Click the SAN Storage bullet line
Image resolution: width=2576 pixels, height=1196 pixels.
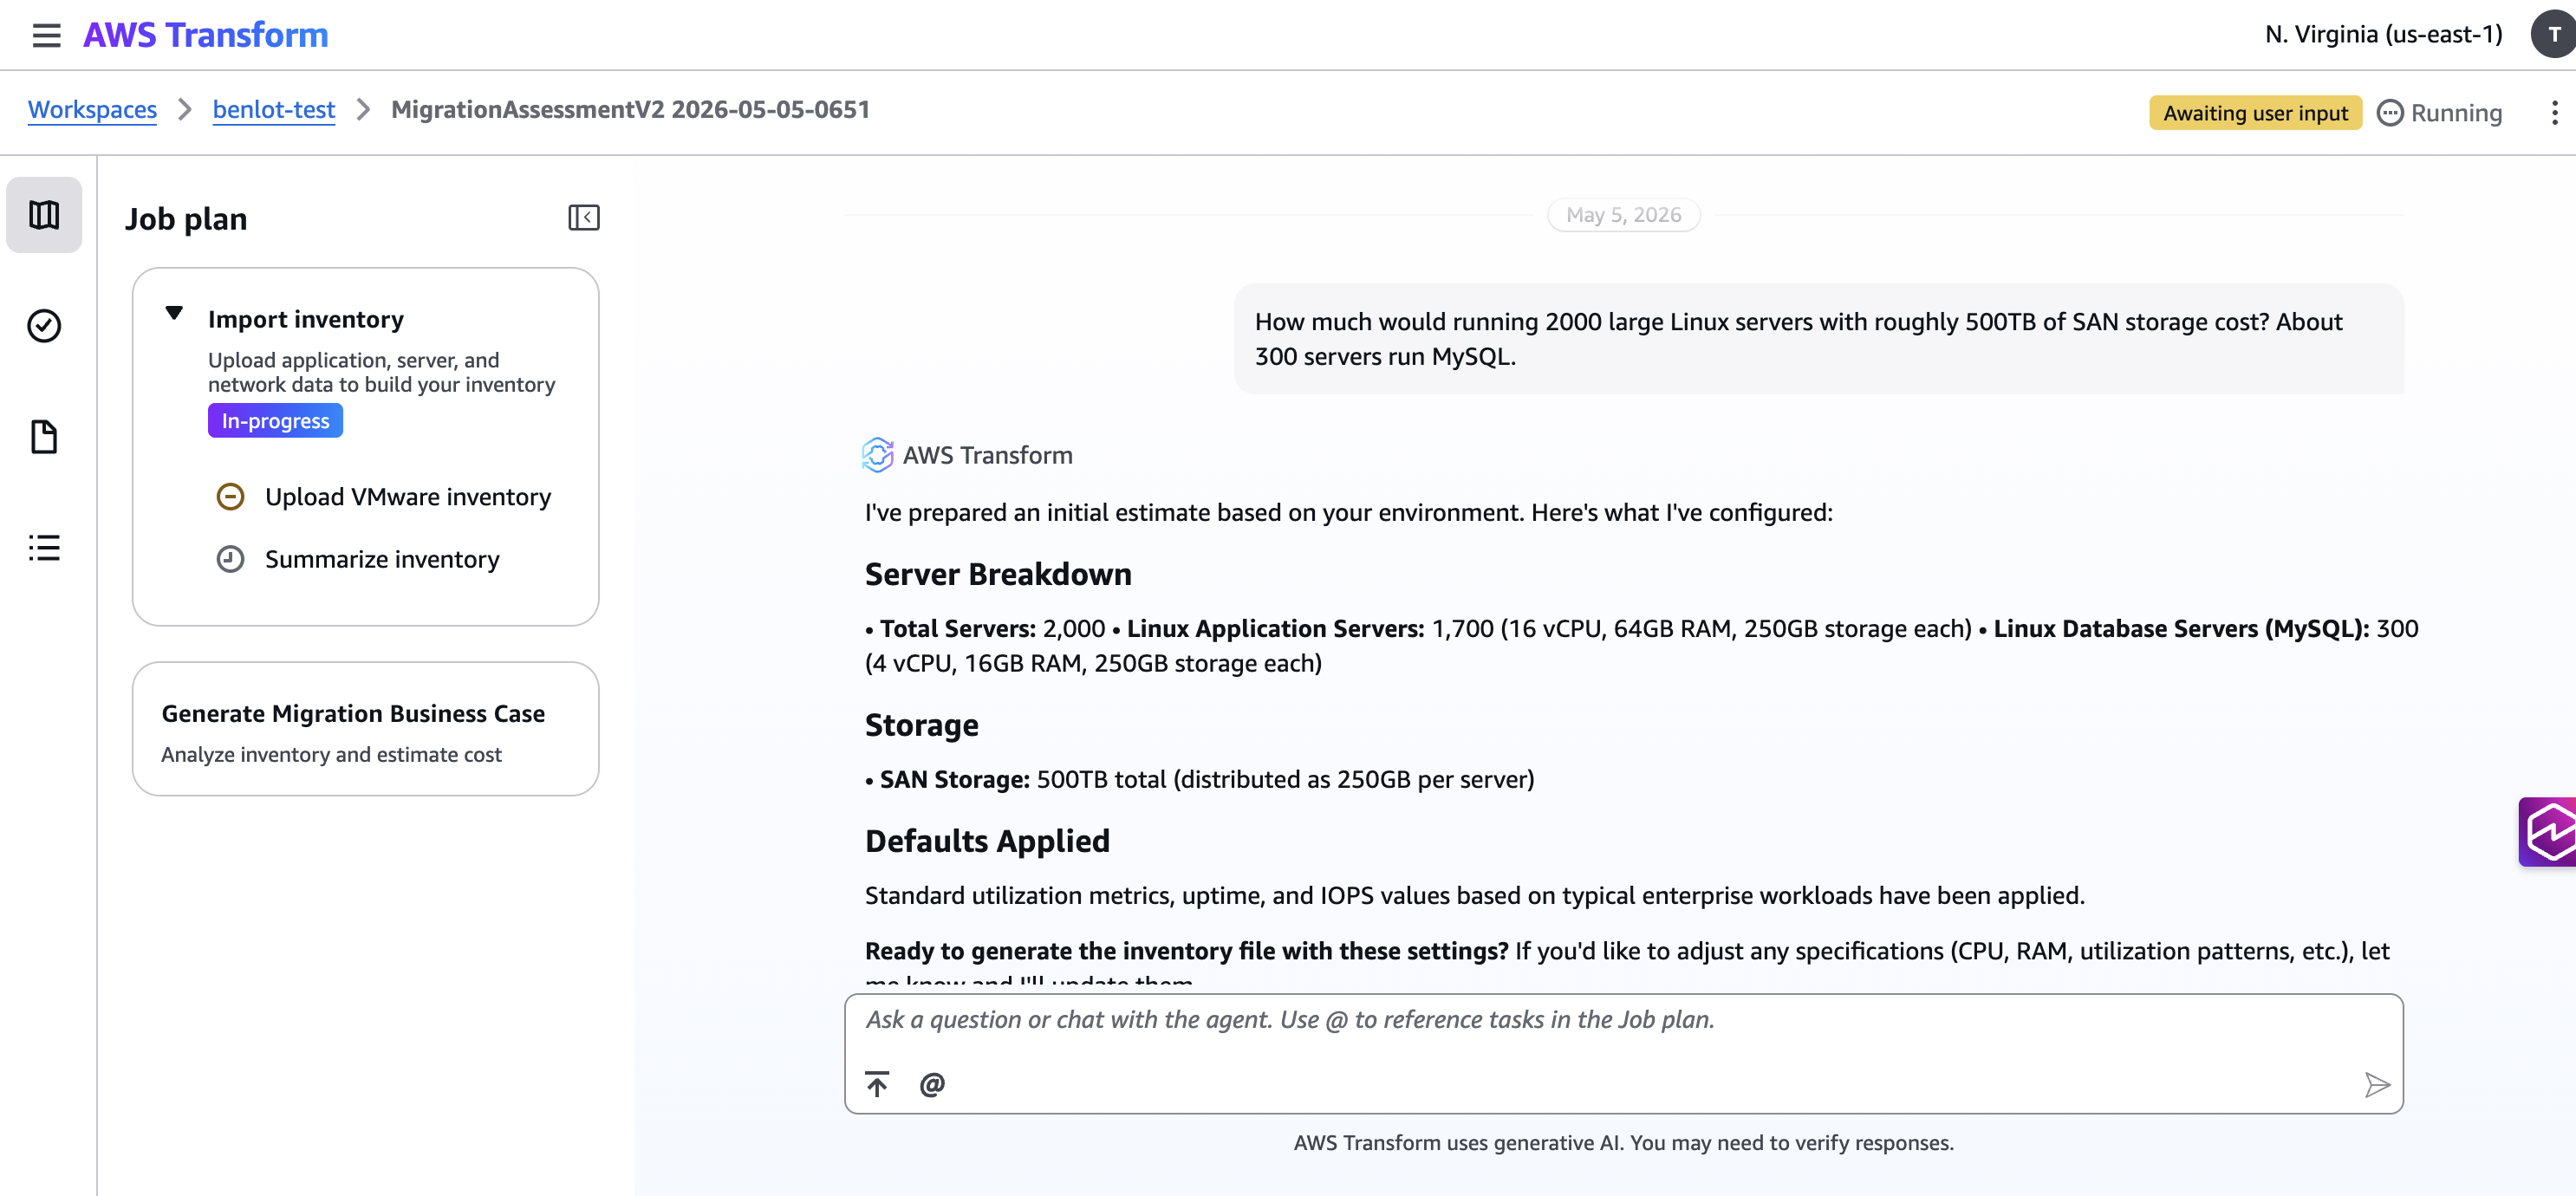1199,780
